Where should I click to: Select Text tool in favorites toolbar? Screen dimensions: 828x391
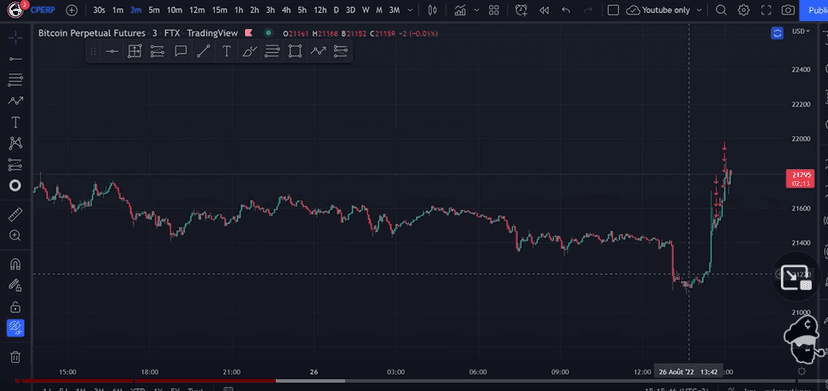226,51
